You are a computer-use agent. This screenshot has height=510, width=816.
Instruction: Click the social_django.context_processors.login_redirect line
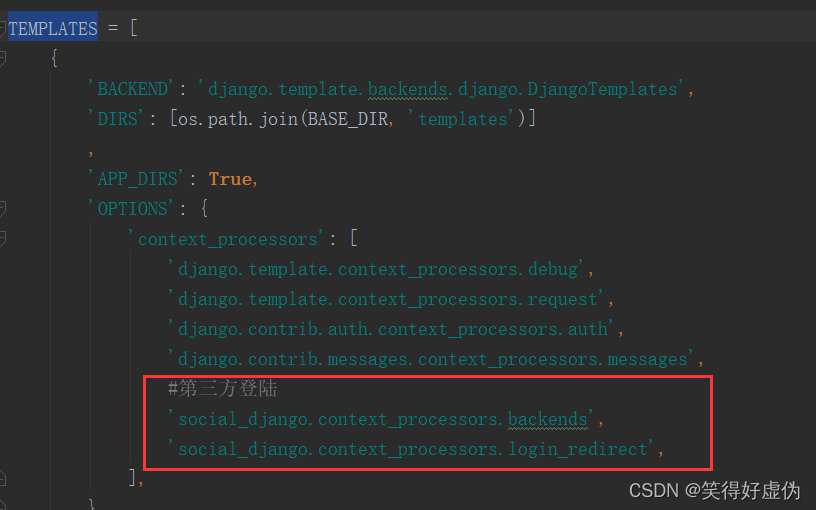[411, 449]
